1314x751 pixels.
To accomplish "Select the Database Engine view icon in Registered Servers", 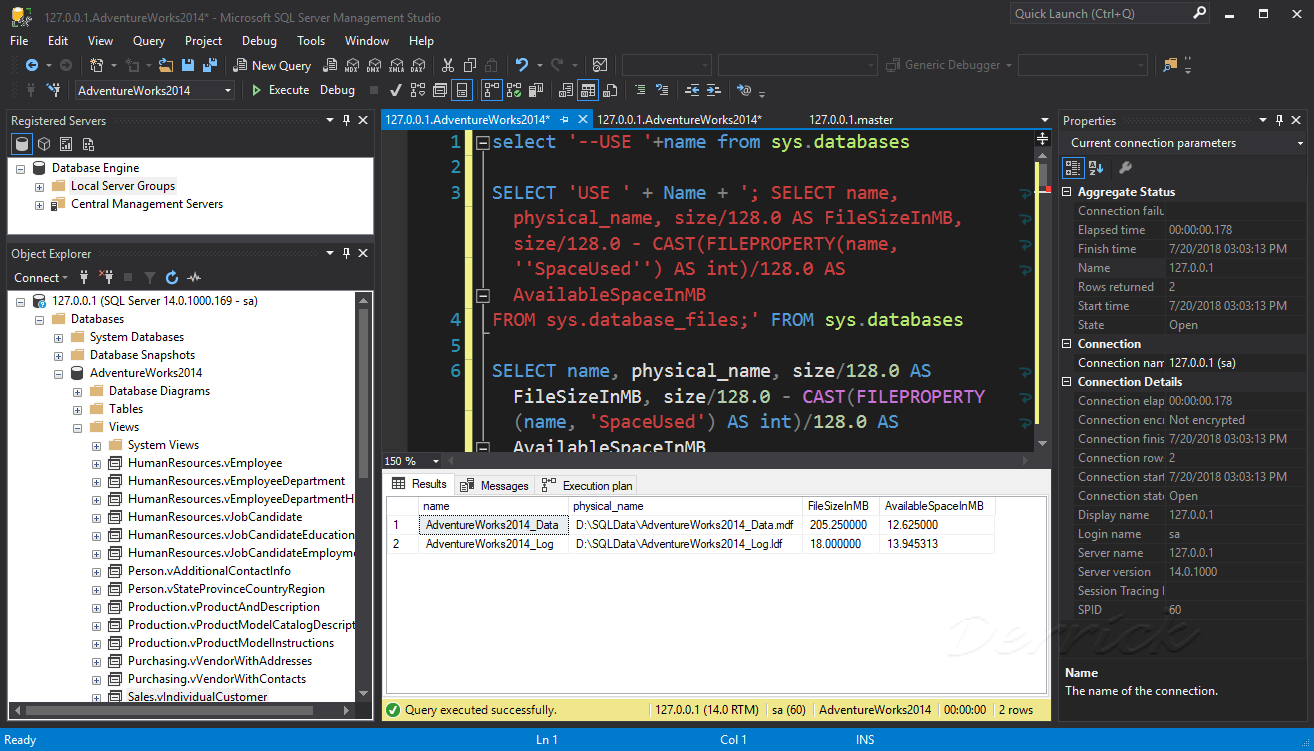I will pyautogui.click(x=21, y=143).
